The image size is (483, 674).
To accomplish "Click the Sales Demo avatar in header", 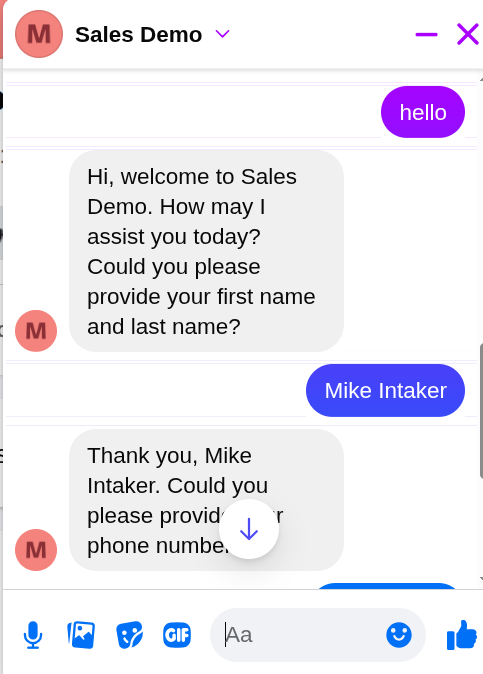I will (39, 34).
